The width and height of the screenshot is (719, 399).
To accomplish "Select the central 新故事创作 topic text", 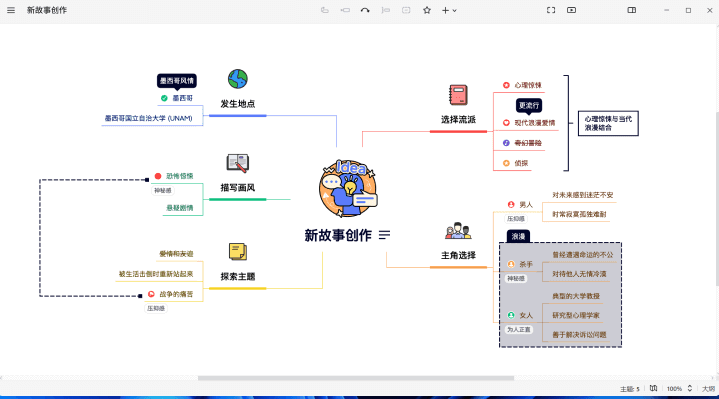I will tap(338, 235).
